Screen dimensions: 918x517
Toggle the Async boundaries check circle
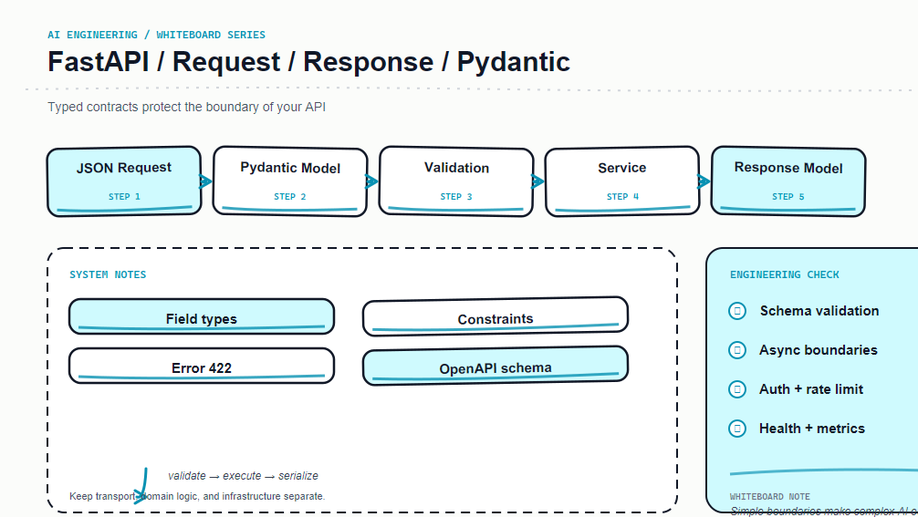coord(737,350)
